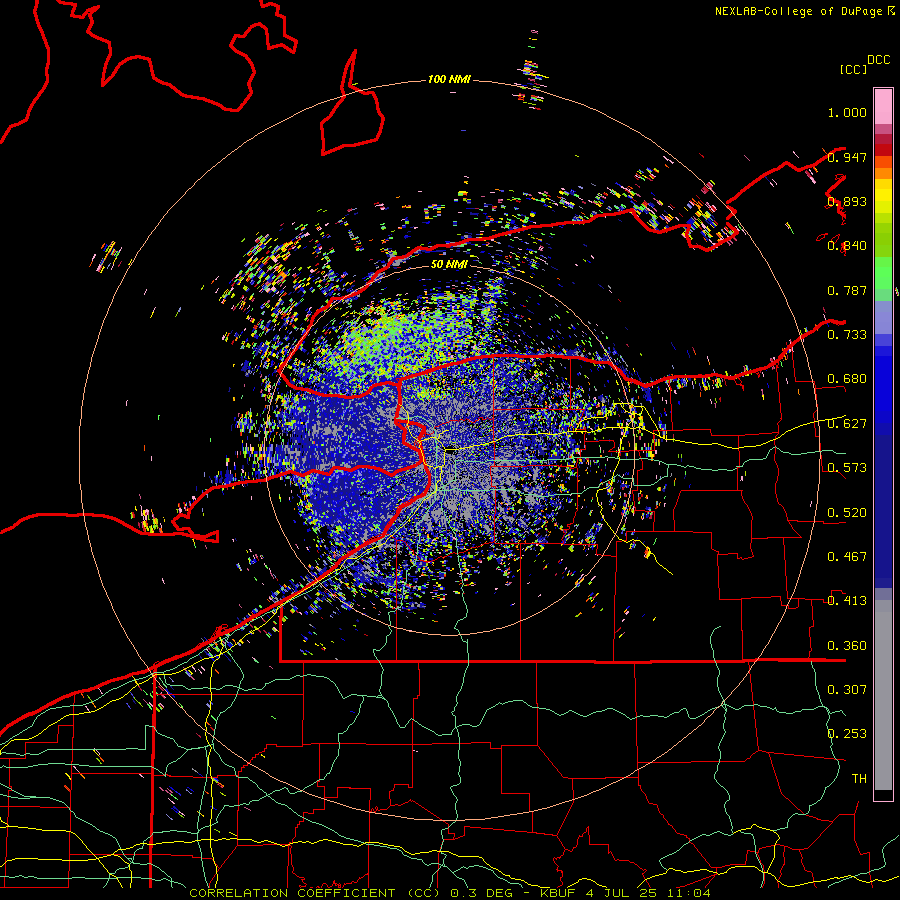This screenshot has width=900, height=900.
Task: Click the DCC legend title
Action: 878,60
